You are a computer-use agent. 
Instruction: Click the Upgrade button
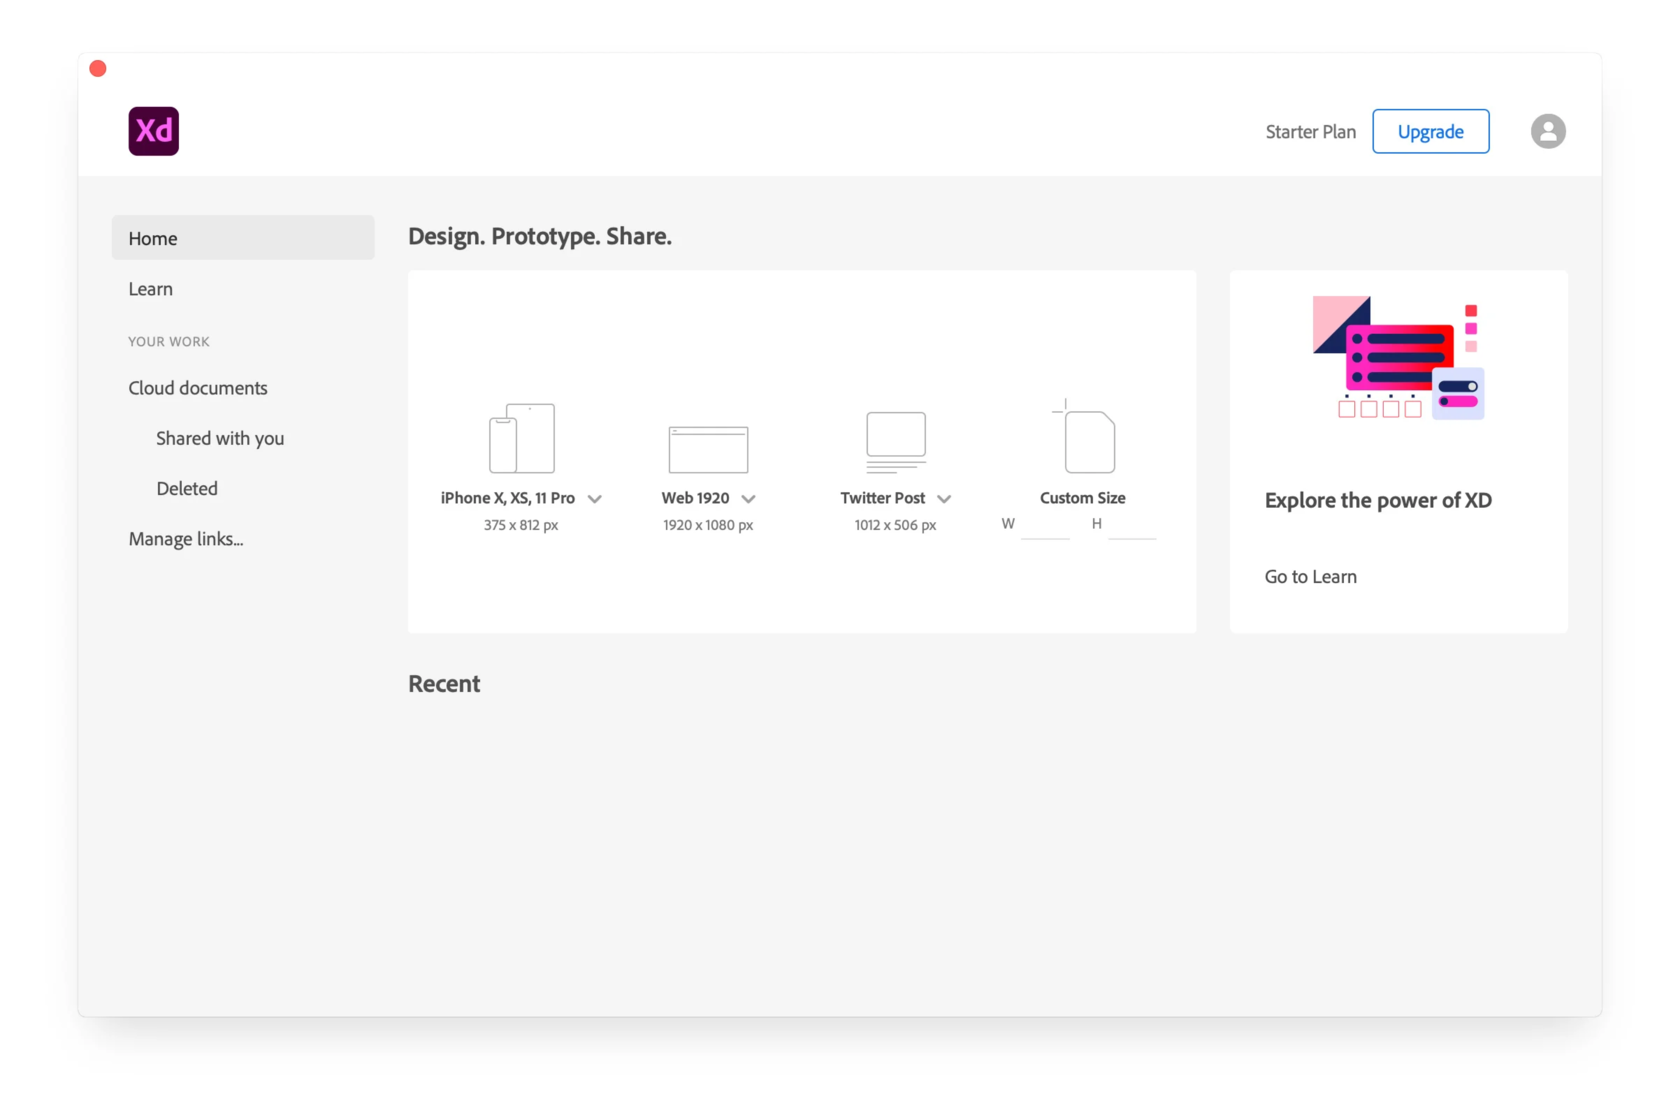[x=1430, y=131]
